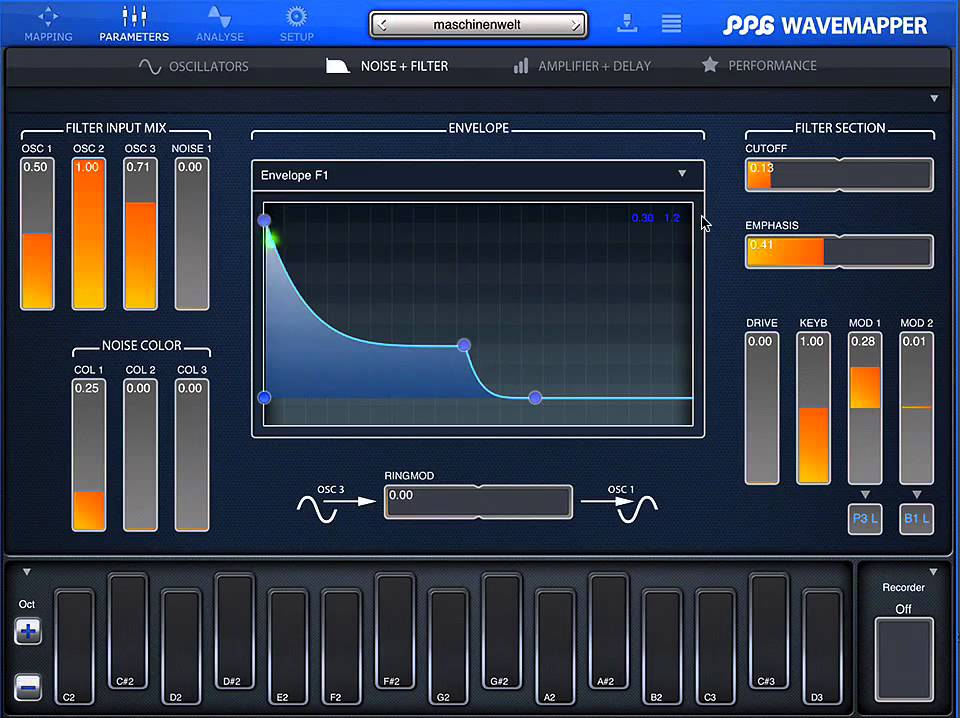Viewport: 960px width, 718px height.
Task: Play the C2 key
Action: coord(74,646)
